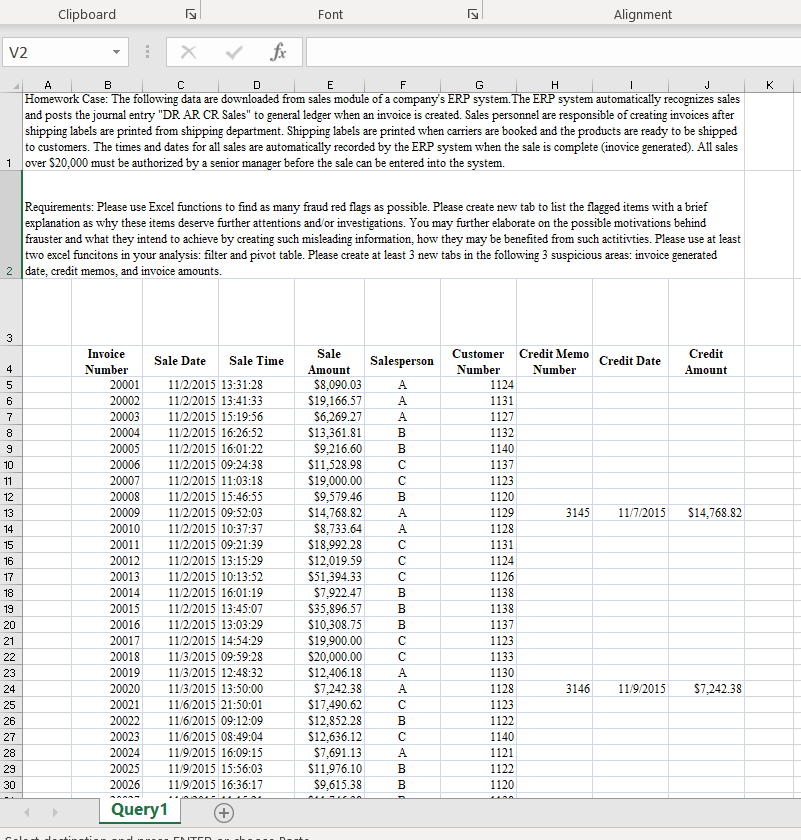Select invoice number cell 20022
Viewport: 801px width, 840px height.
(x=107, y=721)
